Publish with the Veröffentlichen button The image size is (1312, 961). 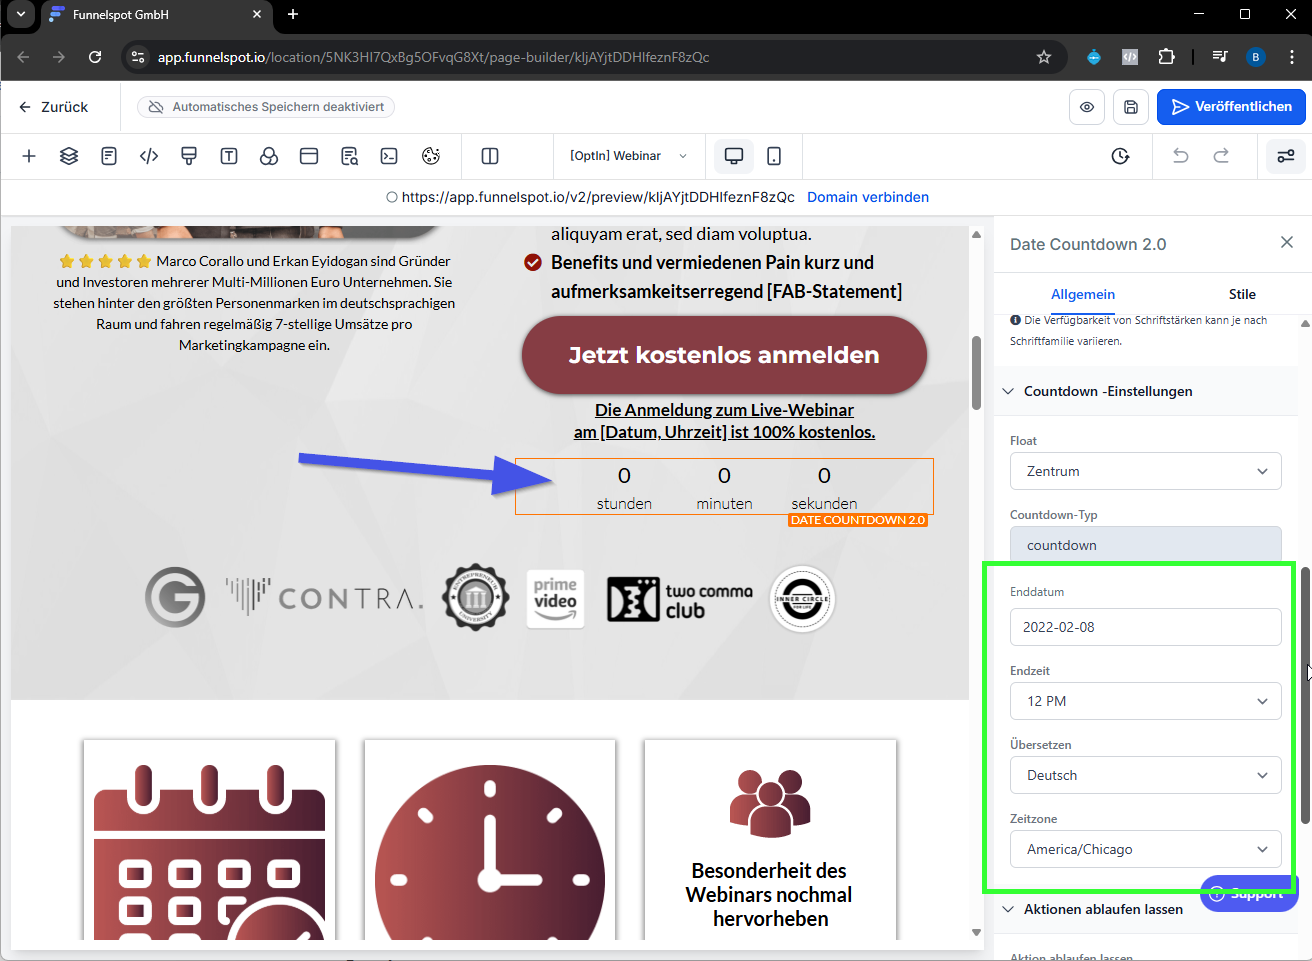pyautogui.click(x=1231, y=107)
